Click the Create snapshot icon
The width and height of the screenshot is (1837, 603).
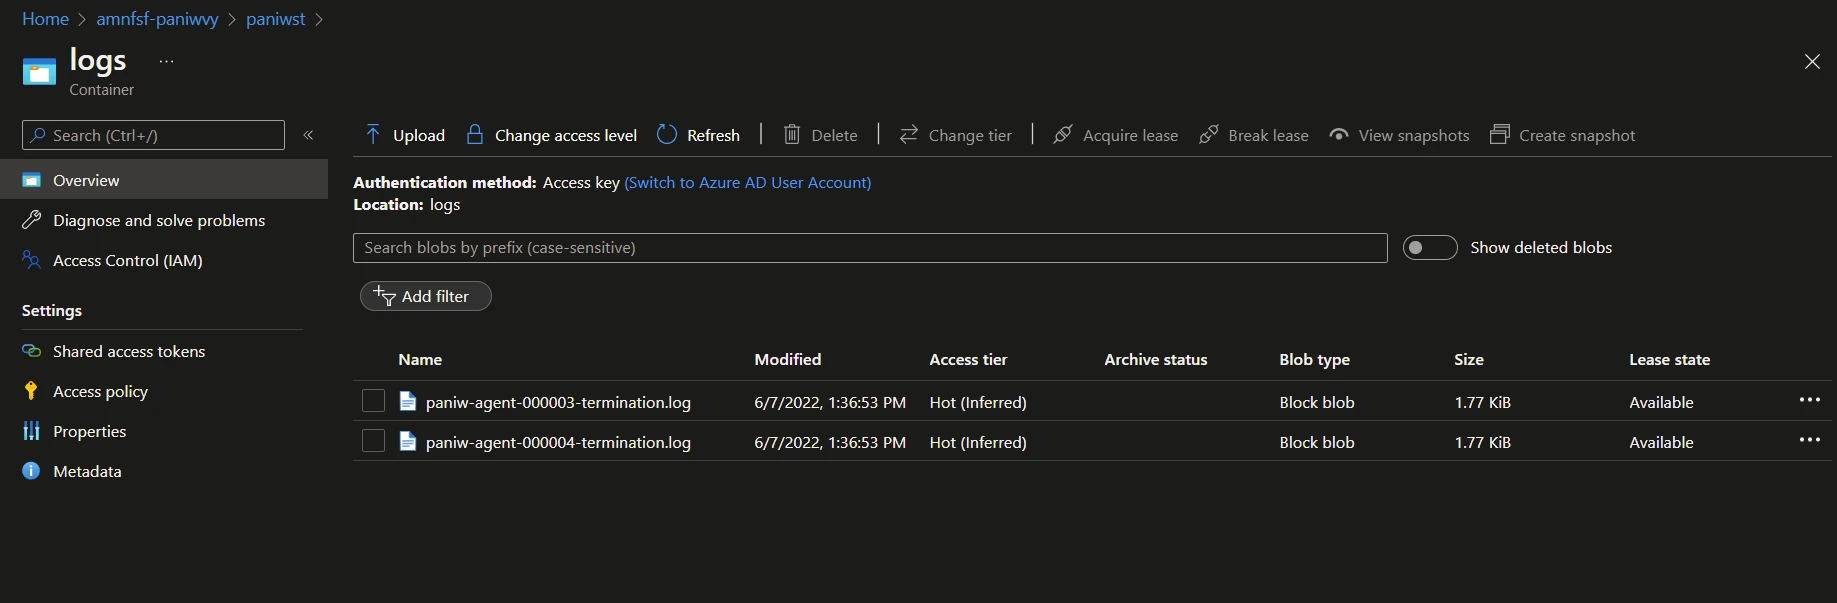tap(1500, 134)
